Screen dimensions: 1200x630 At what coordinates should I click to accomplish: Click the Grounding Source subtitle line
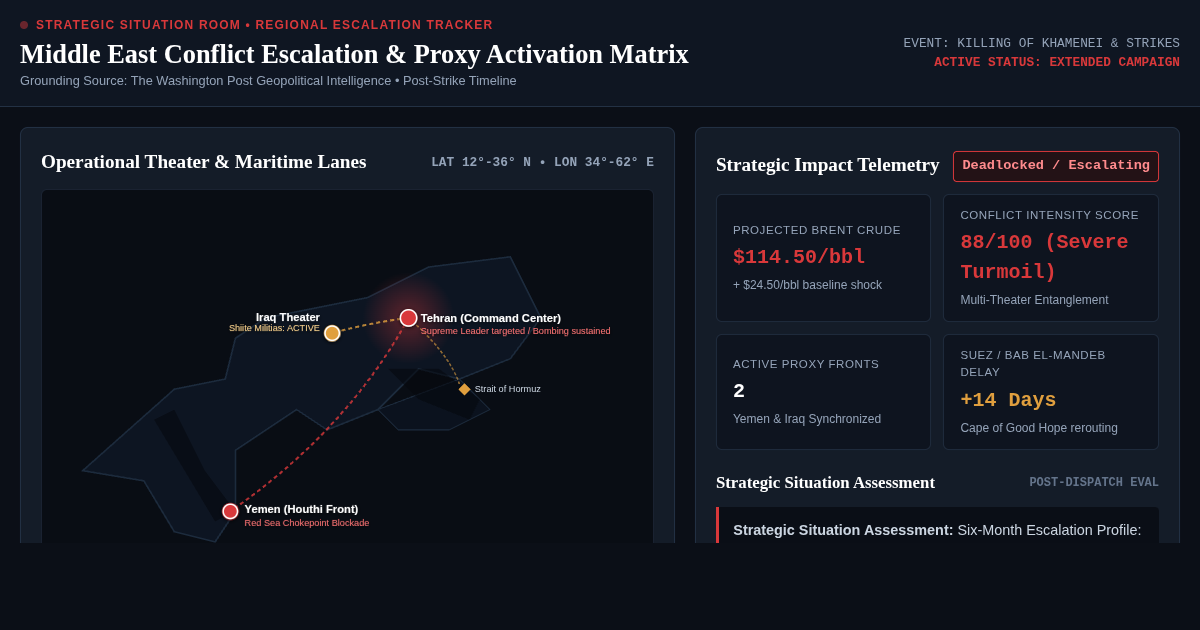268,81
